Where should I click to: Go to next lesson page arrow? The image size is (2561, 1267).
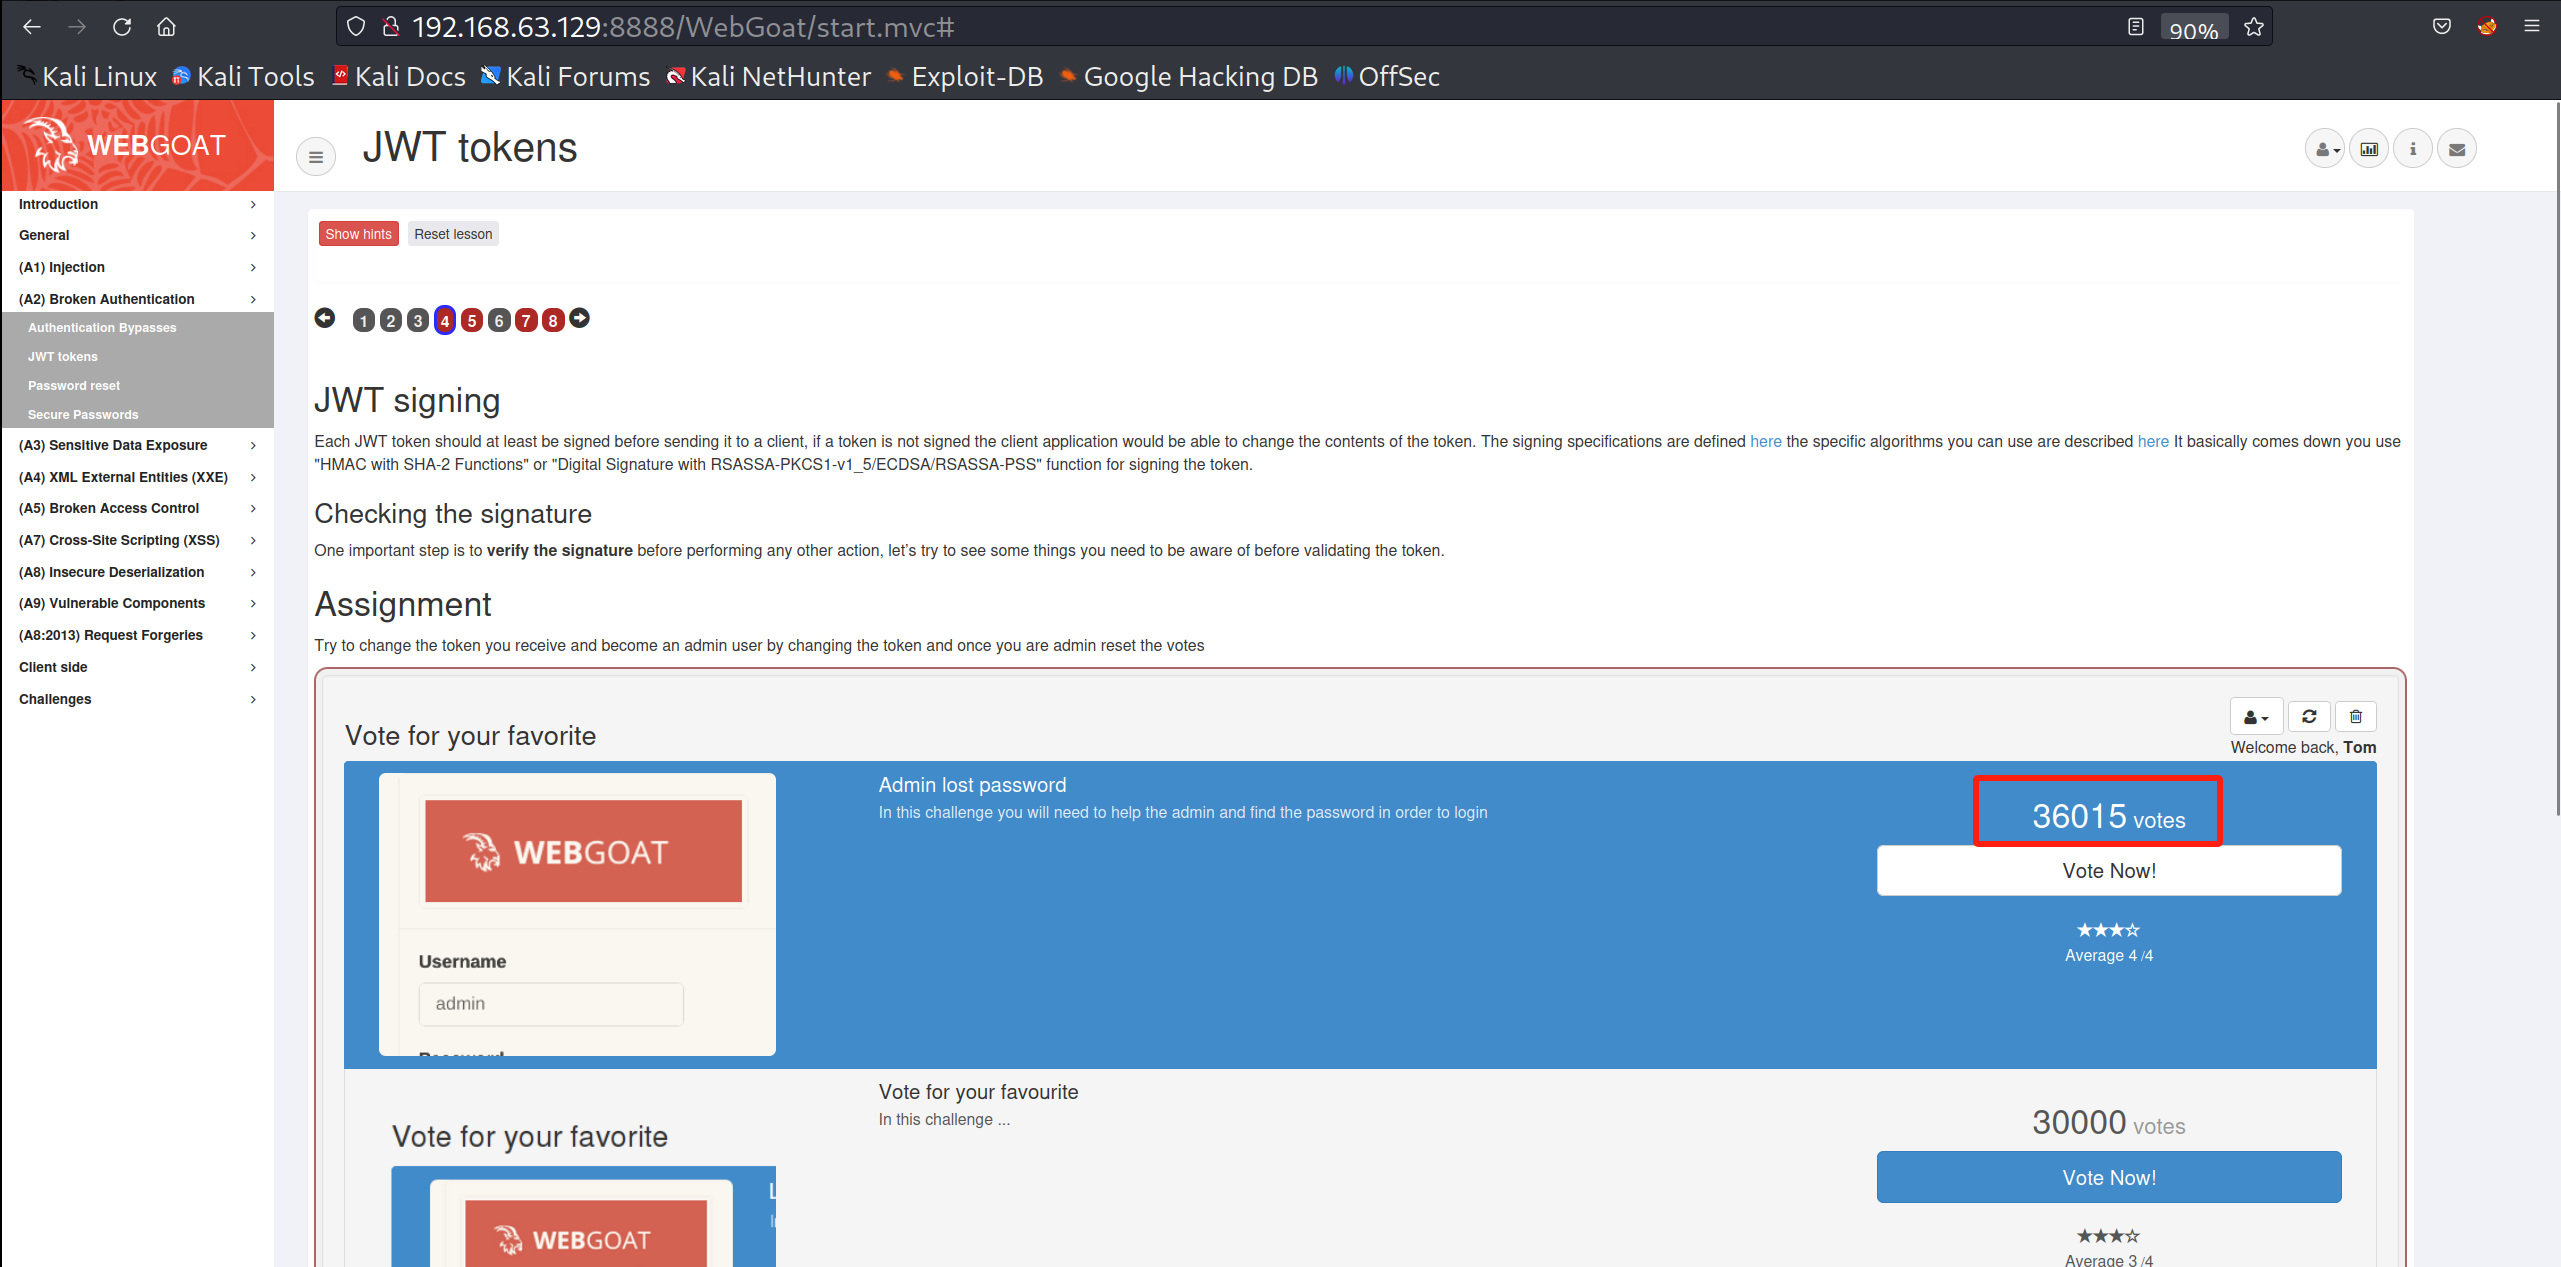579,318
